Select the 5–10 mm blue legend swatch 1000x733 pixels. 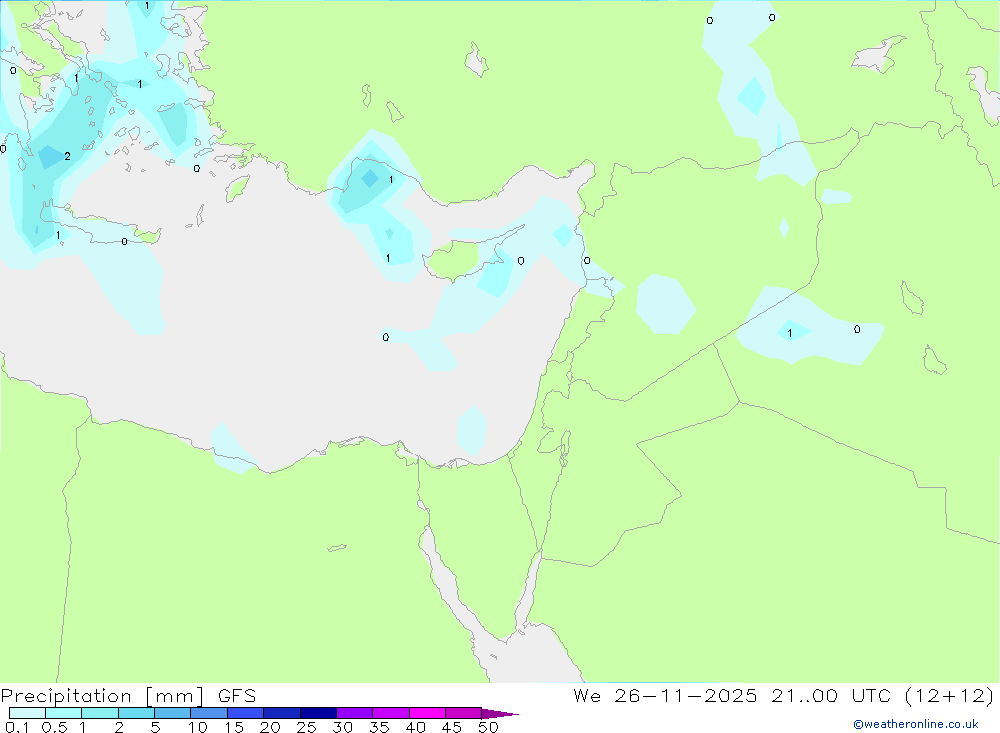tap(172, 713)
